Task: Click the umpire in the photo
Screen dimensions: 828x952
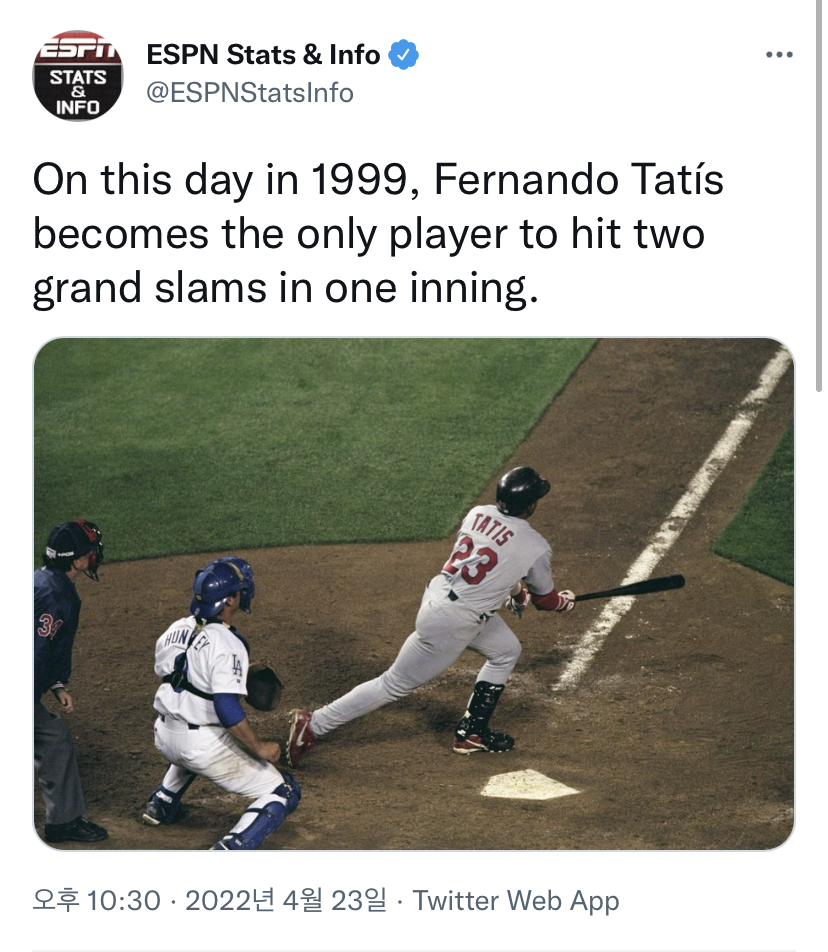Action: coord(64,680)
